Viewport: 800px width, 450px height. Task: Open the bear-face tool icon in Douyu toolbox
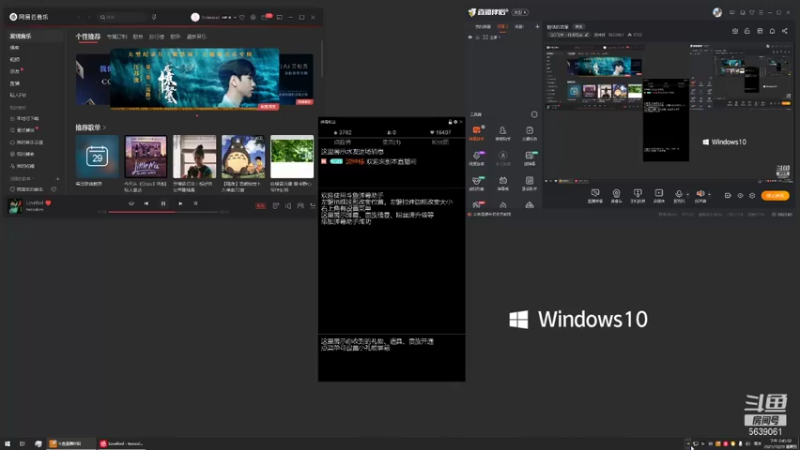click(477, 183)
